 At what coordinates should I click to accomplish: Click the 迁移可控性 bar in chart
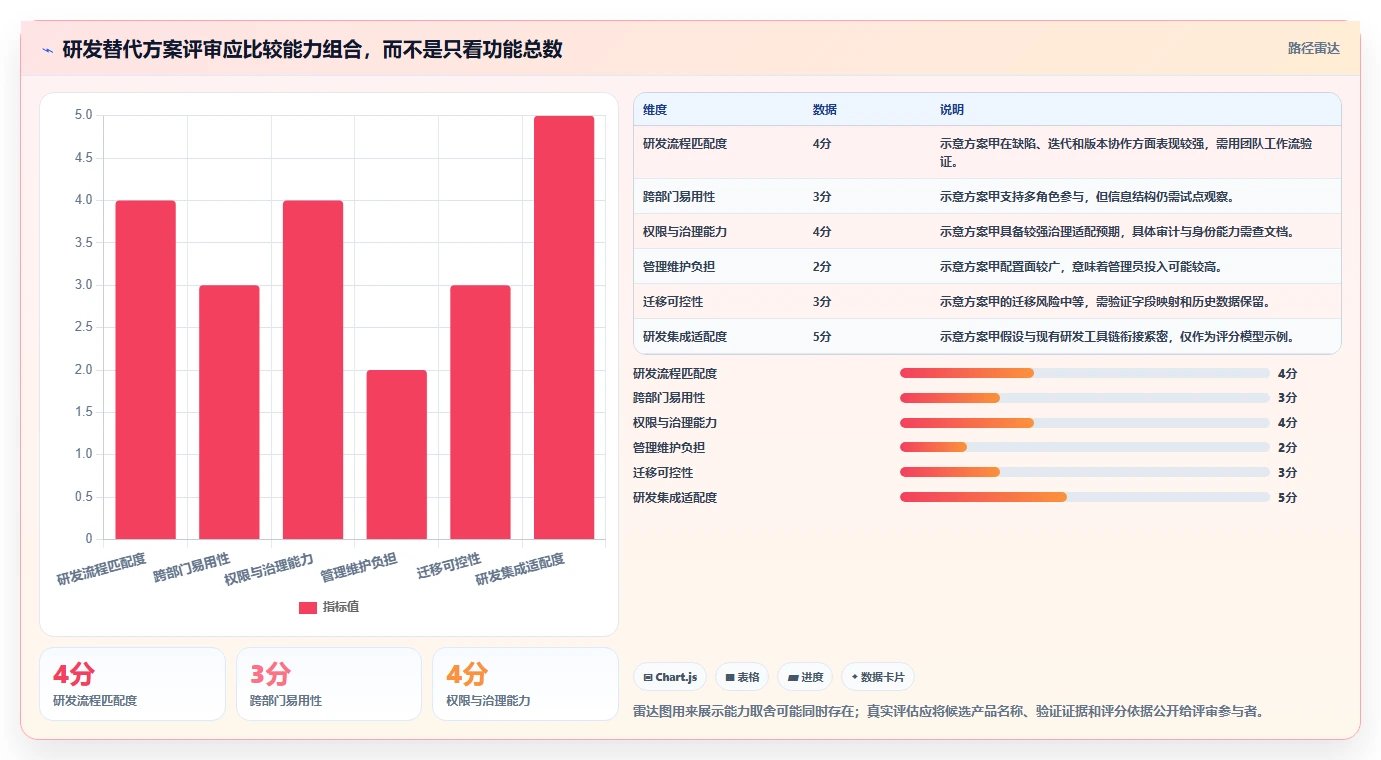(480, 412)
